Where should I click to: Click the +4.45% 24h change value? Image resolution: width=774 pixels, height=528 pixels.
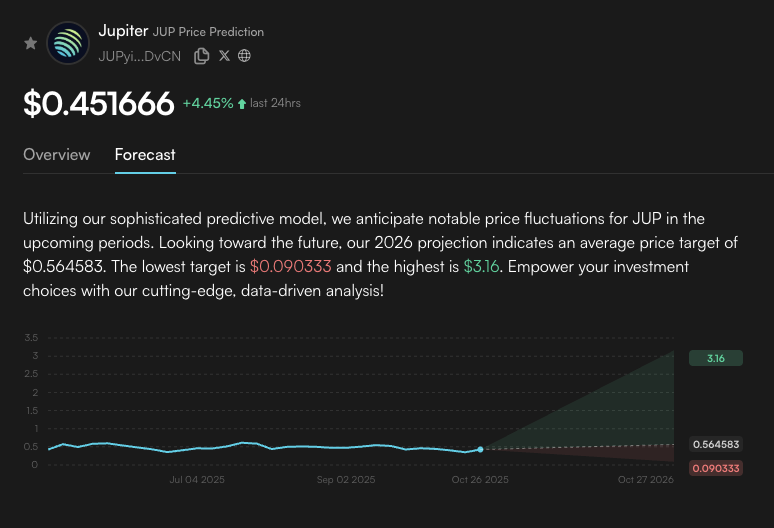coord(208,103)
